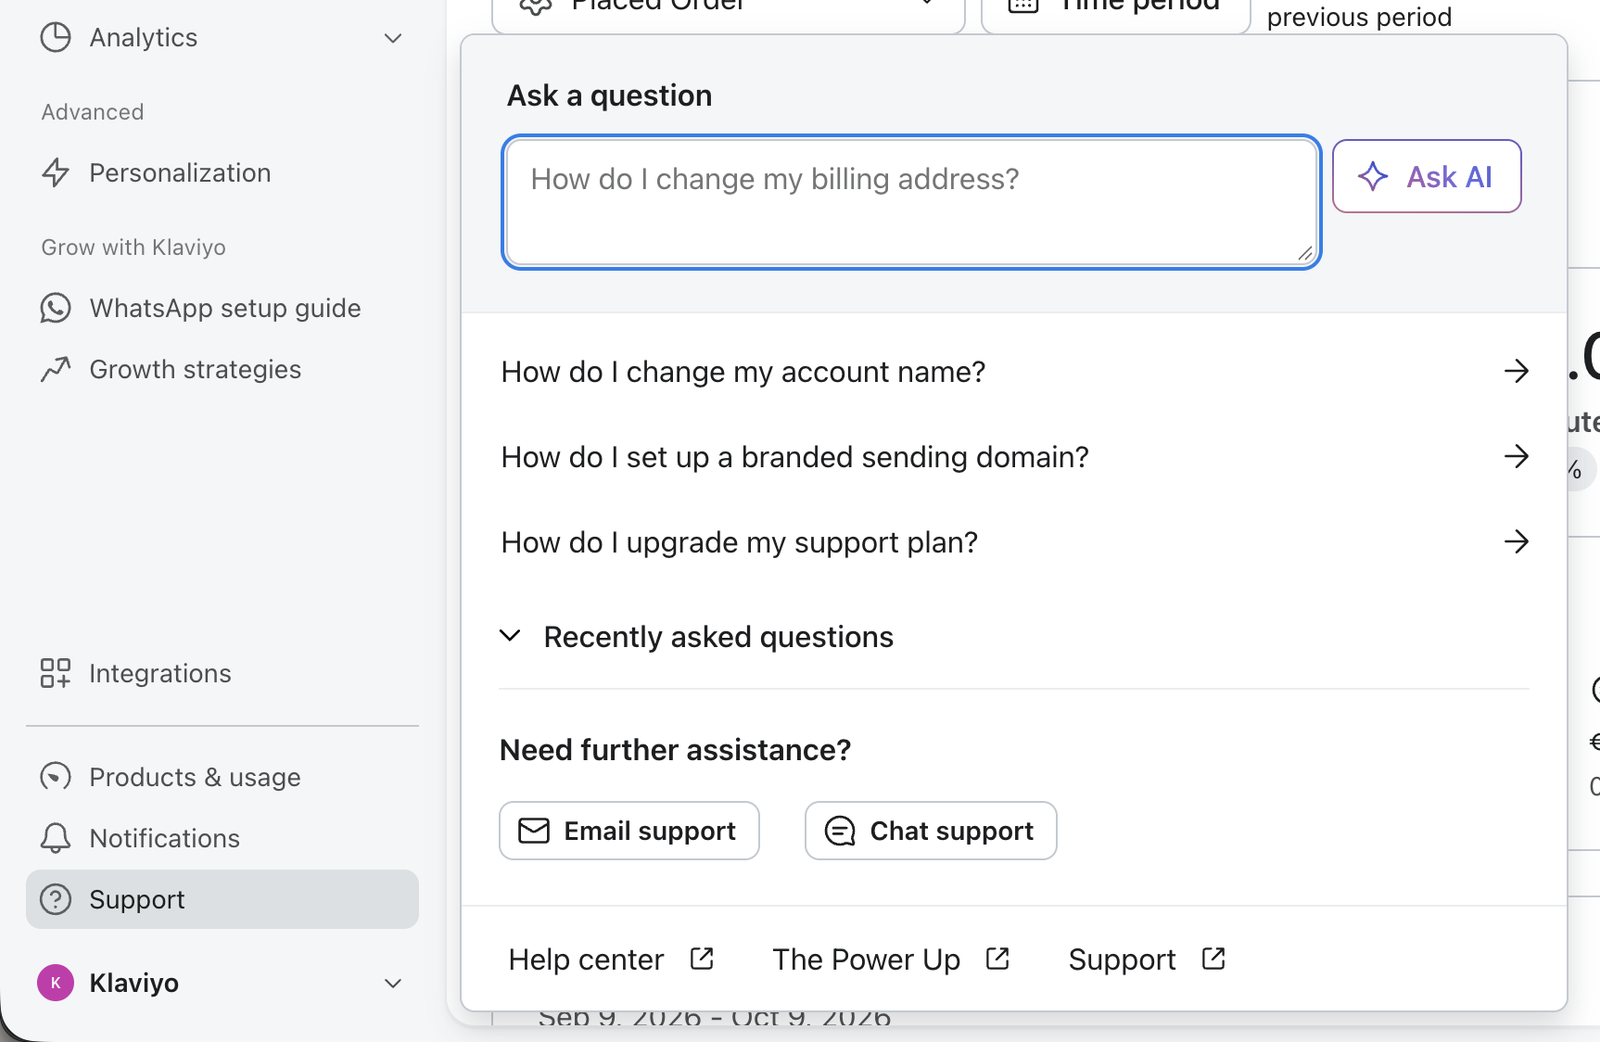Collapse Recently asked questions chevron
Image resolution: width=1600 pixels, height=1042 pixels.
510,636
